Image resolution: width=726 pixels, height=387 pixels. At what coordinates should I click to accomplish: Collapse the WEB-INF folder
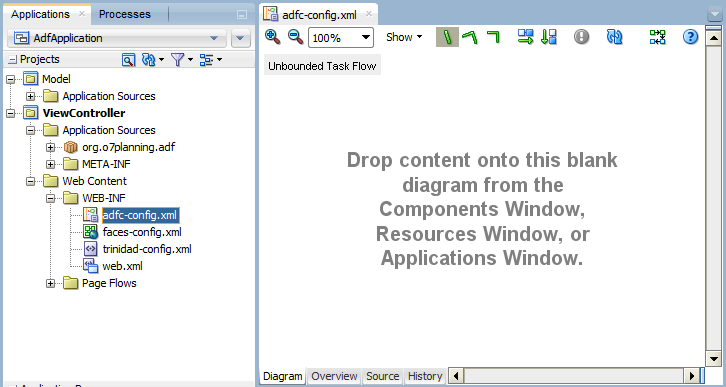[50, 199]
